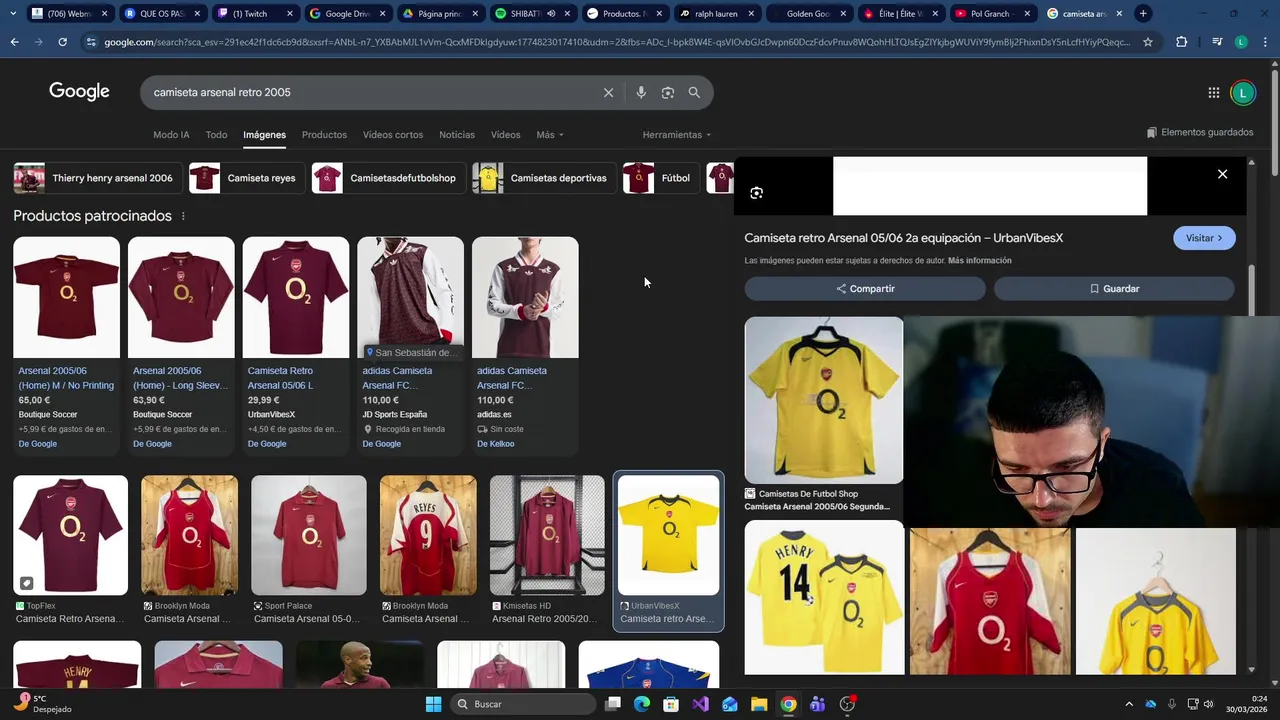
Task: Open a new Chrome tab
Action: pos(1143,14)
